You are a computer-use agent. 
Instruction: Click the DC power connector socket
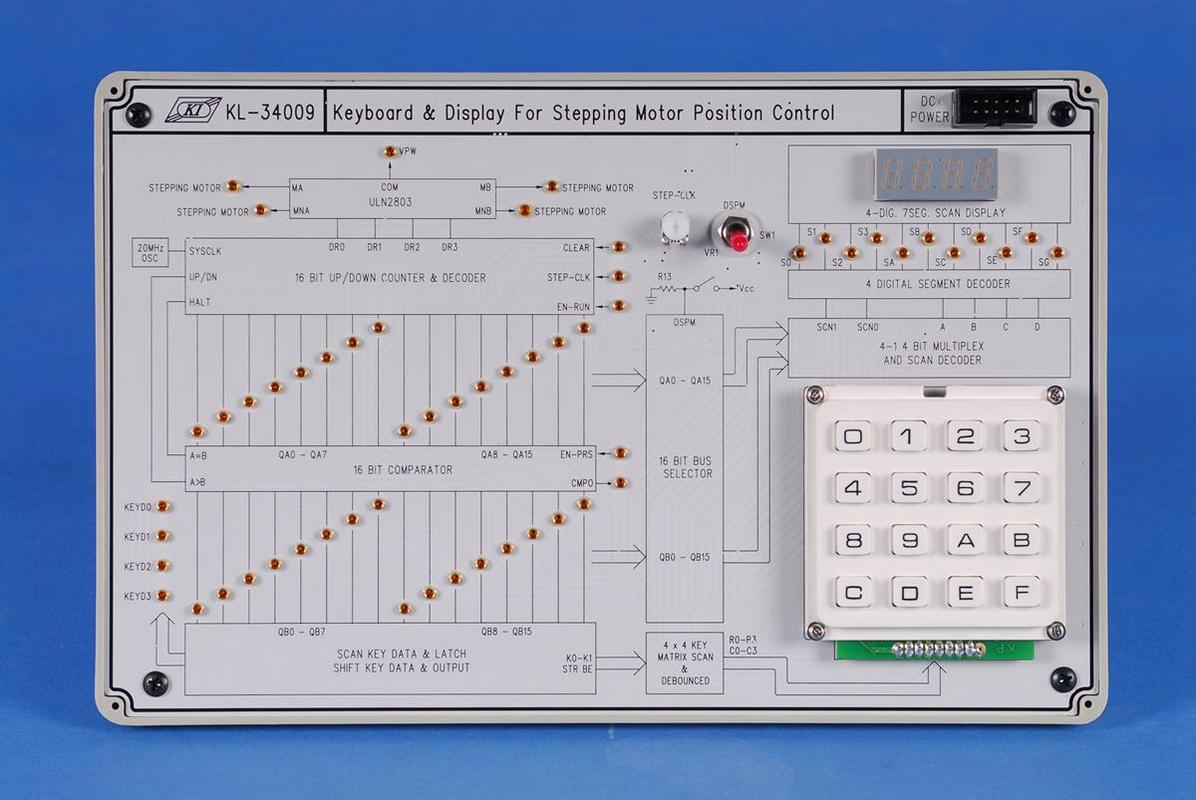pyautogui.click(x=993, y=107)
